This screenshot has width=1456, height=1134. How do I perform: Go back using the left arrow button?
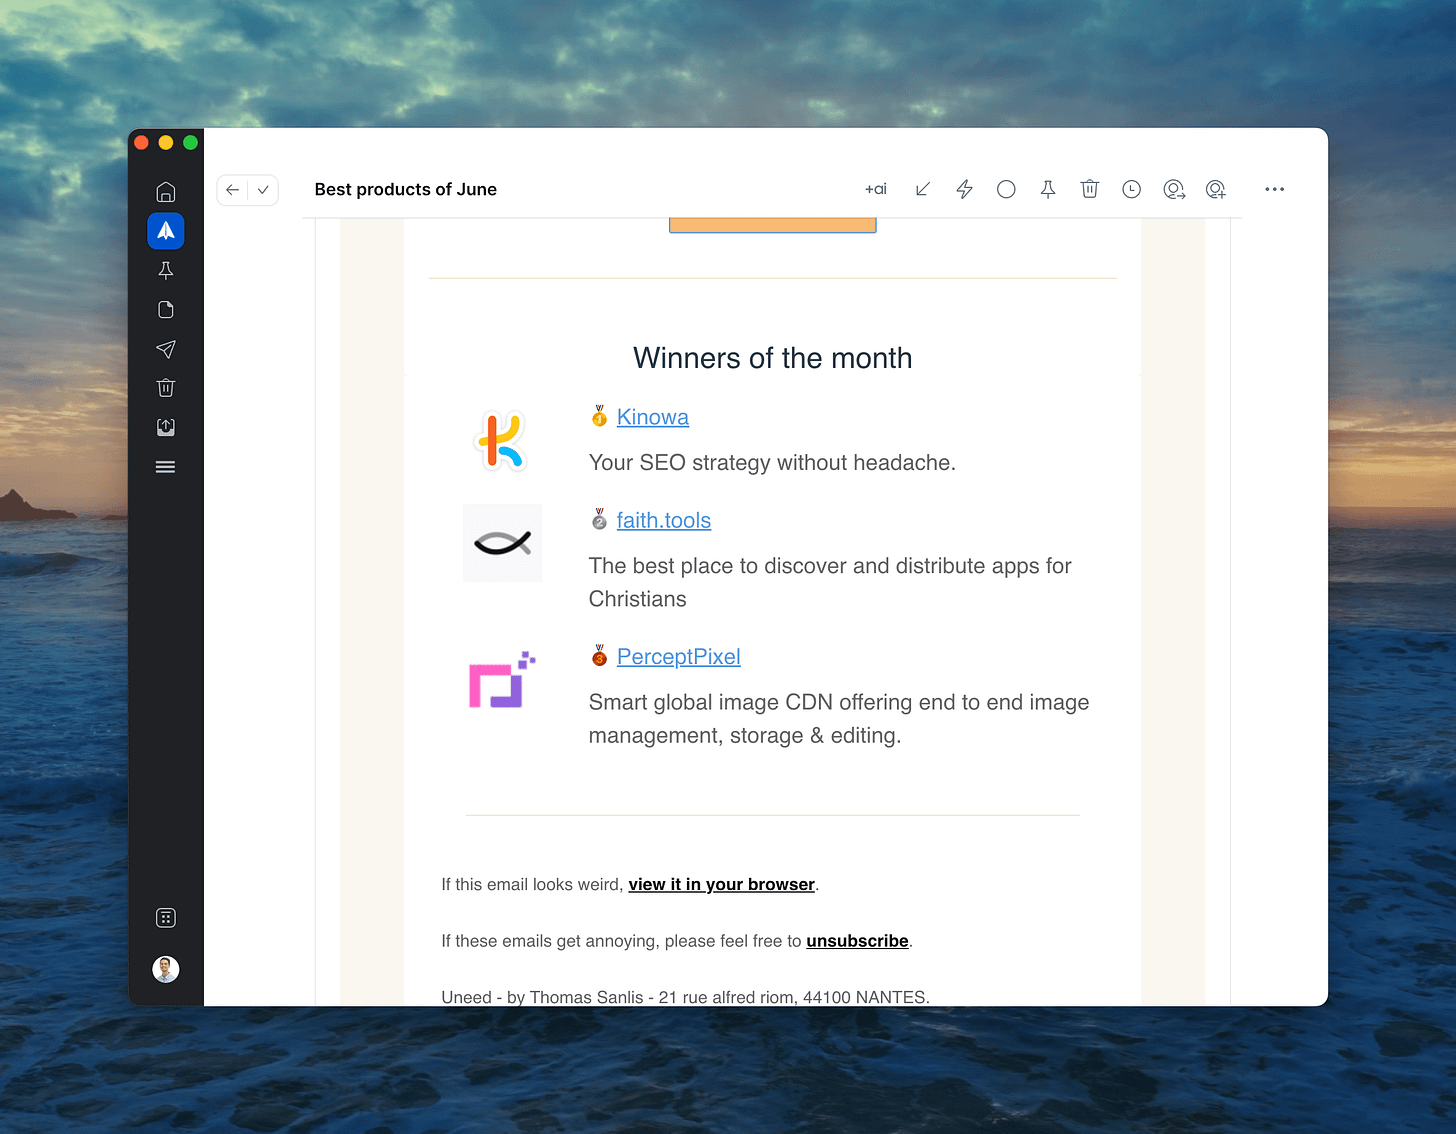(x=233, y=190)
